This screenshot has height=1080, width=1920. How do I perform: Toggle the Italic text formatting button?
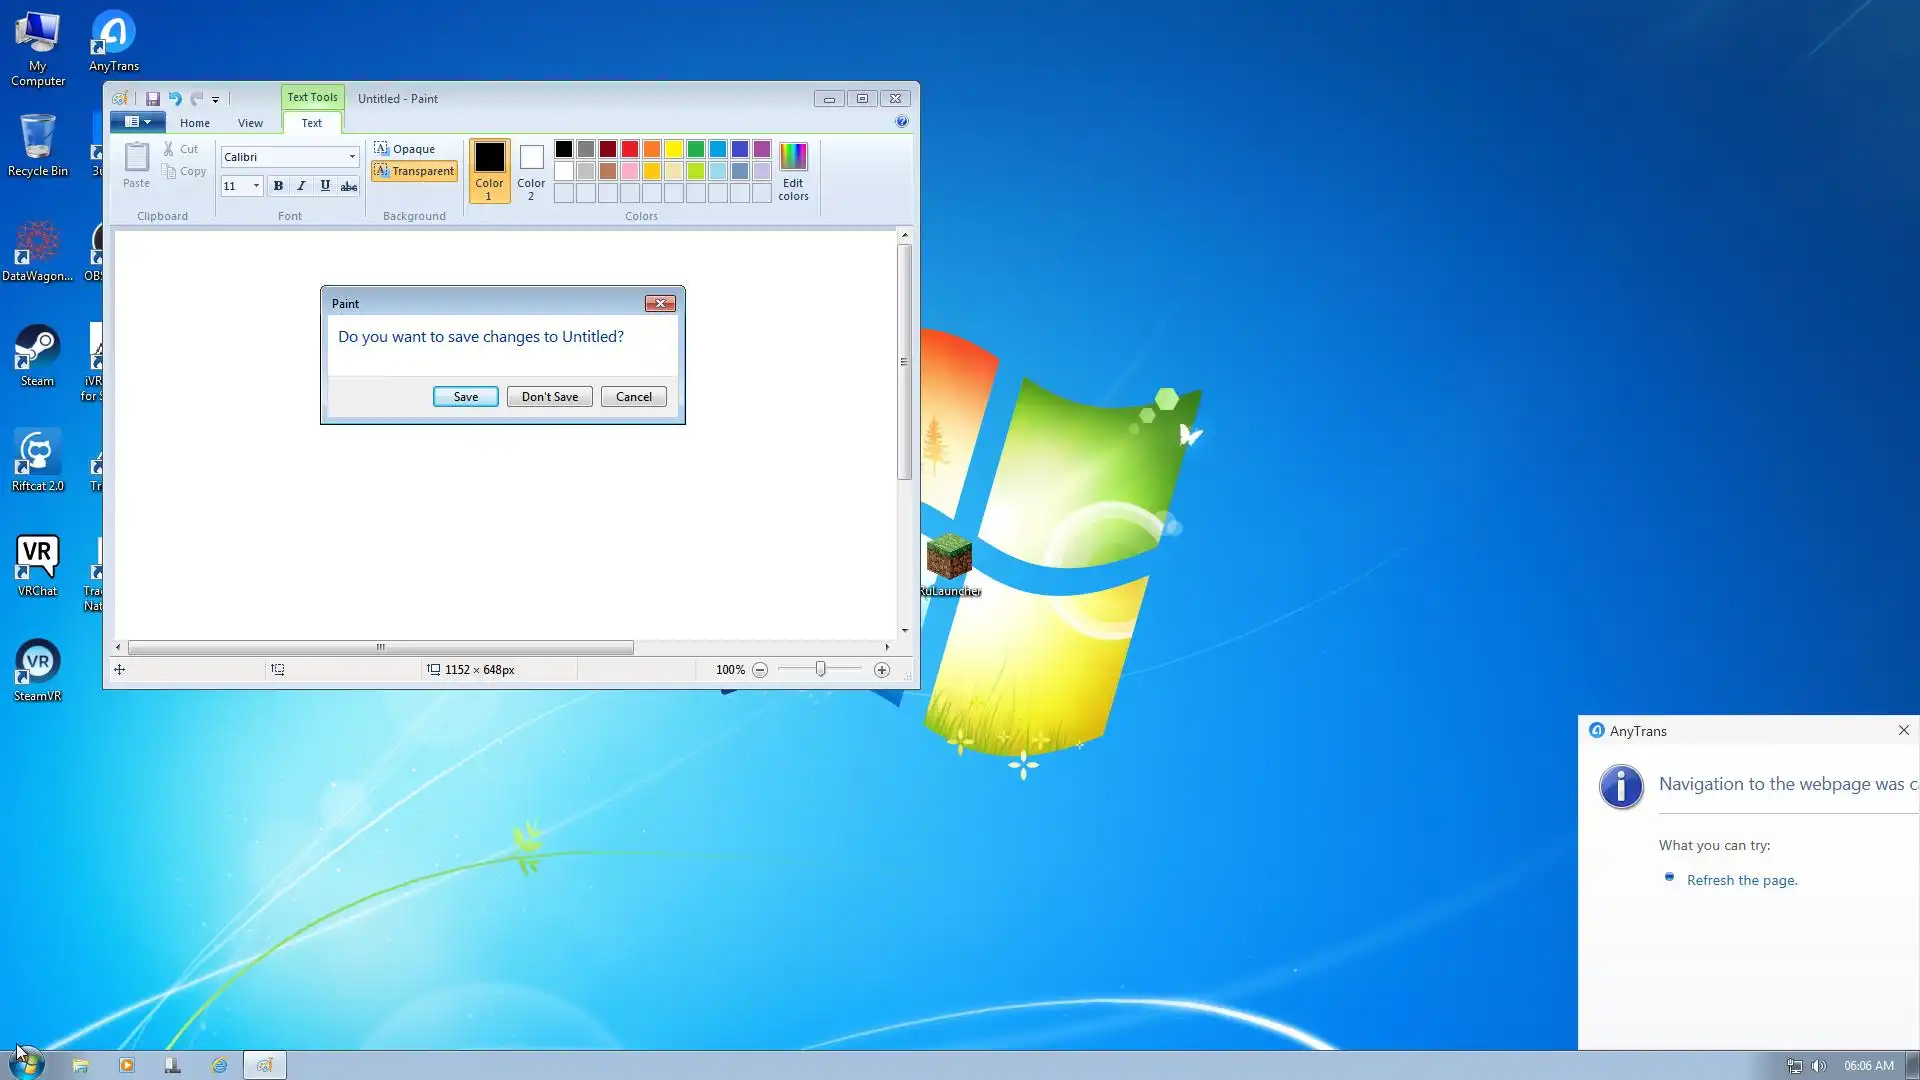(301, 186)
